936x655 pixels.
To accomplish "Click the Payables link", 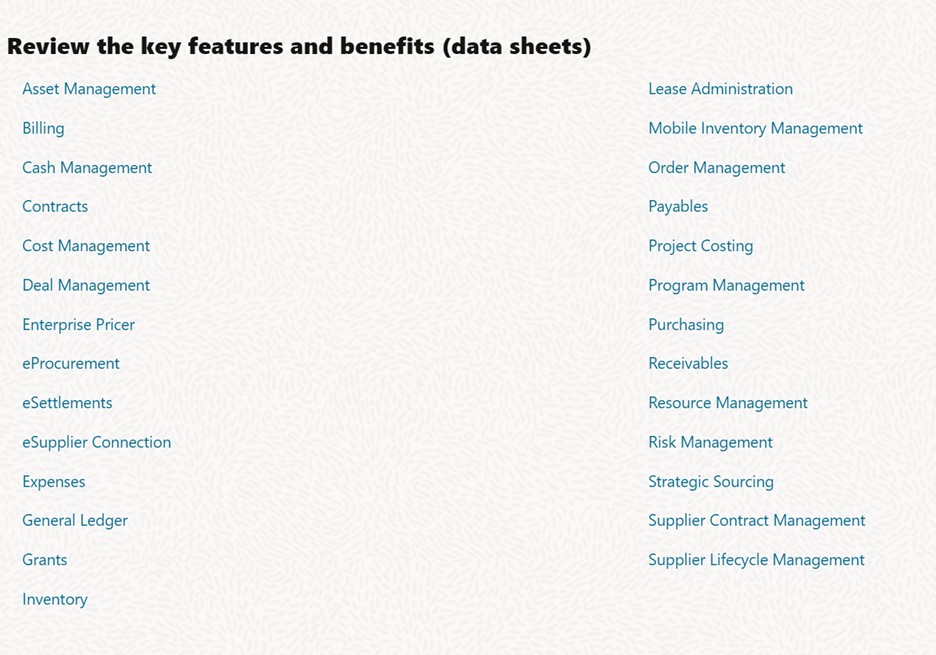I will pos(678,206).
